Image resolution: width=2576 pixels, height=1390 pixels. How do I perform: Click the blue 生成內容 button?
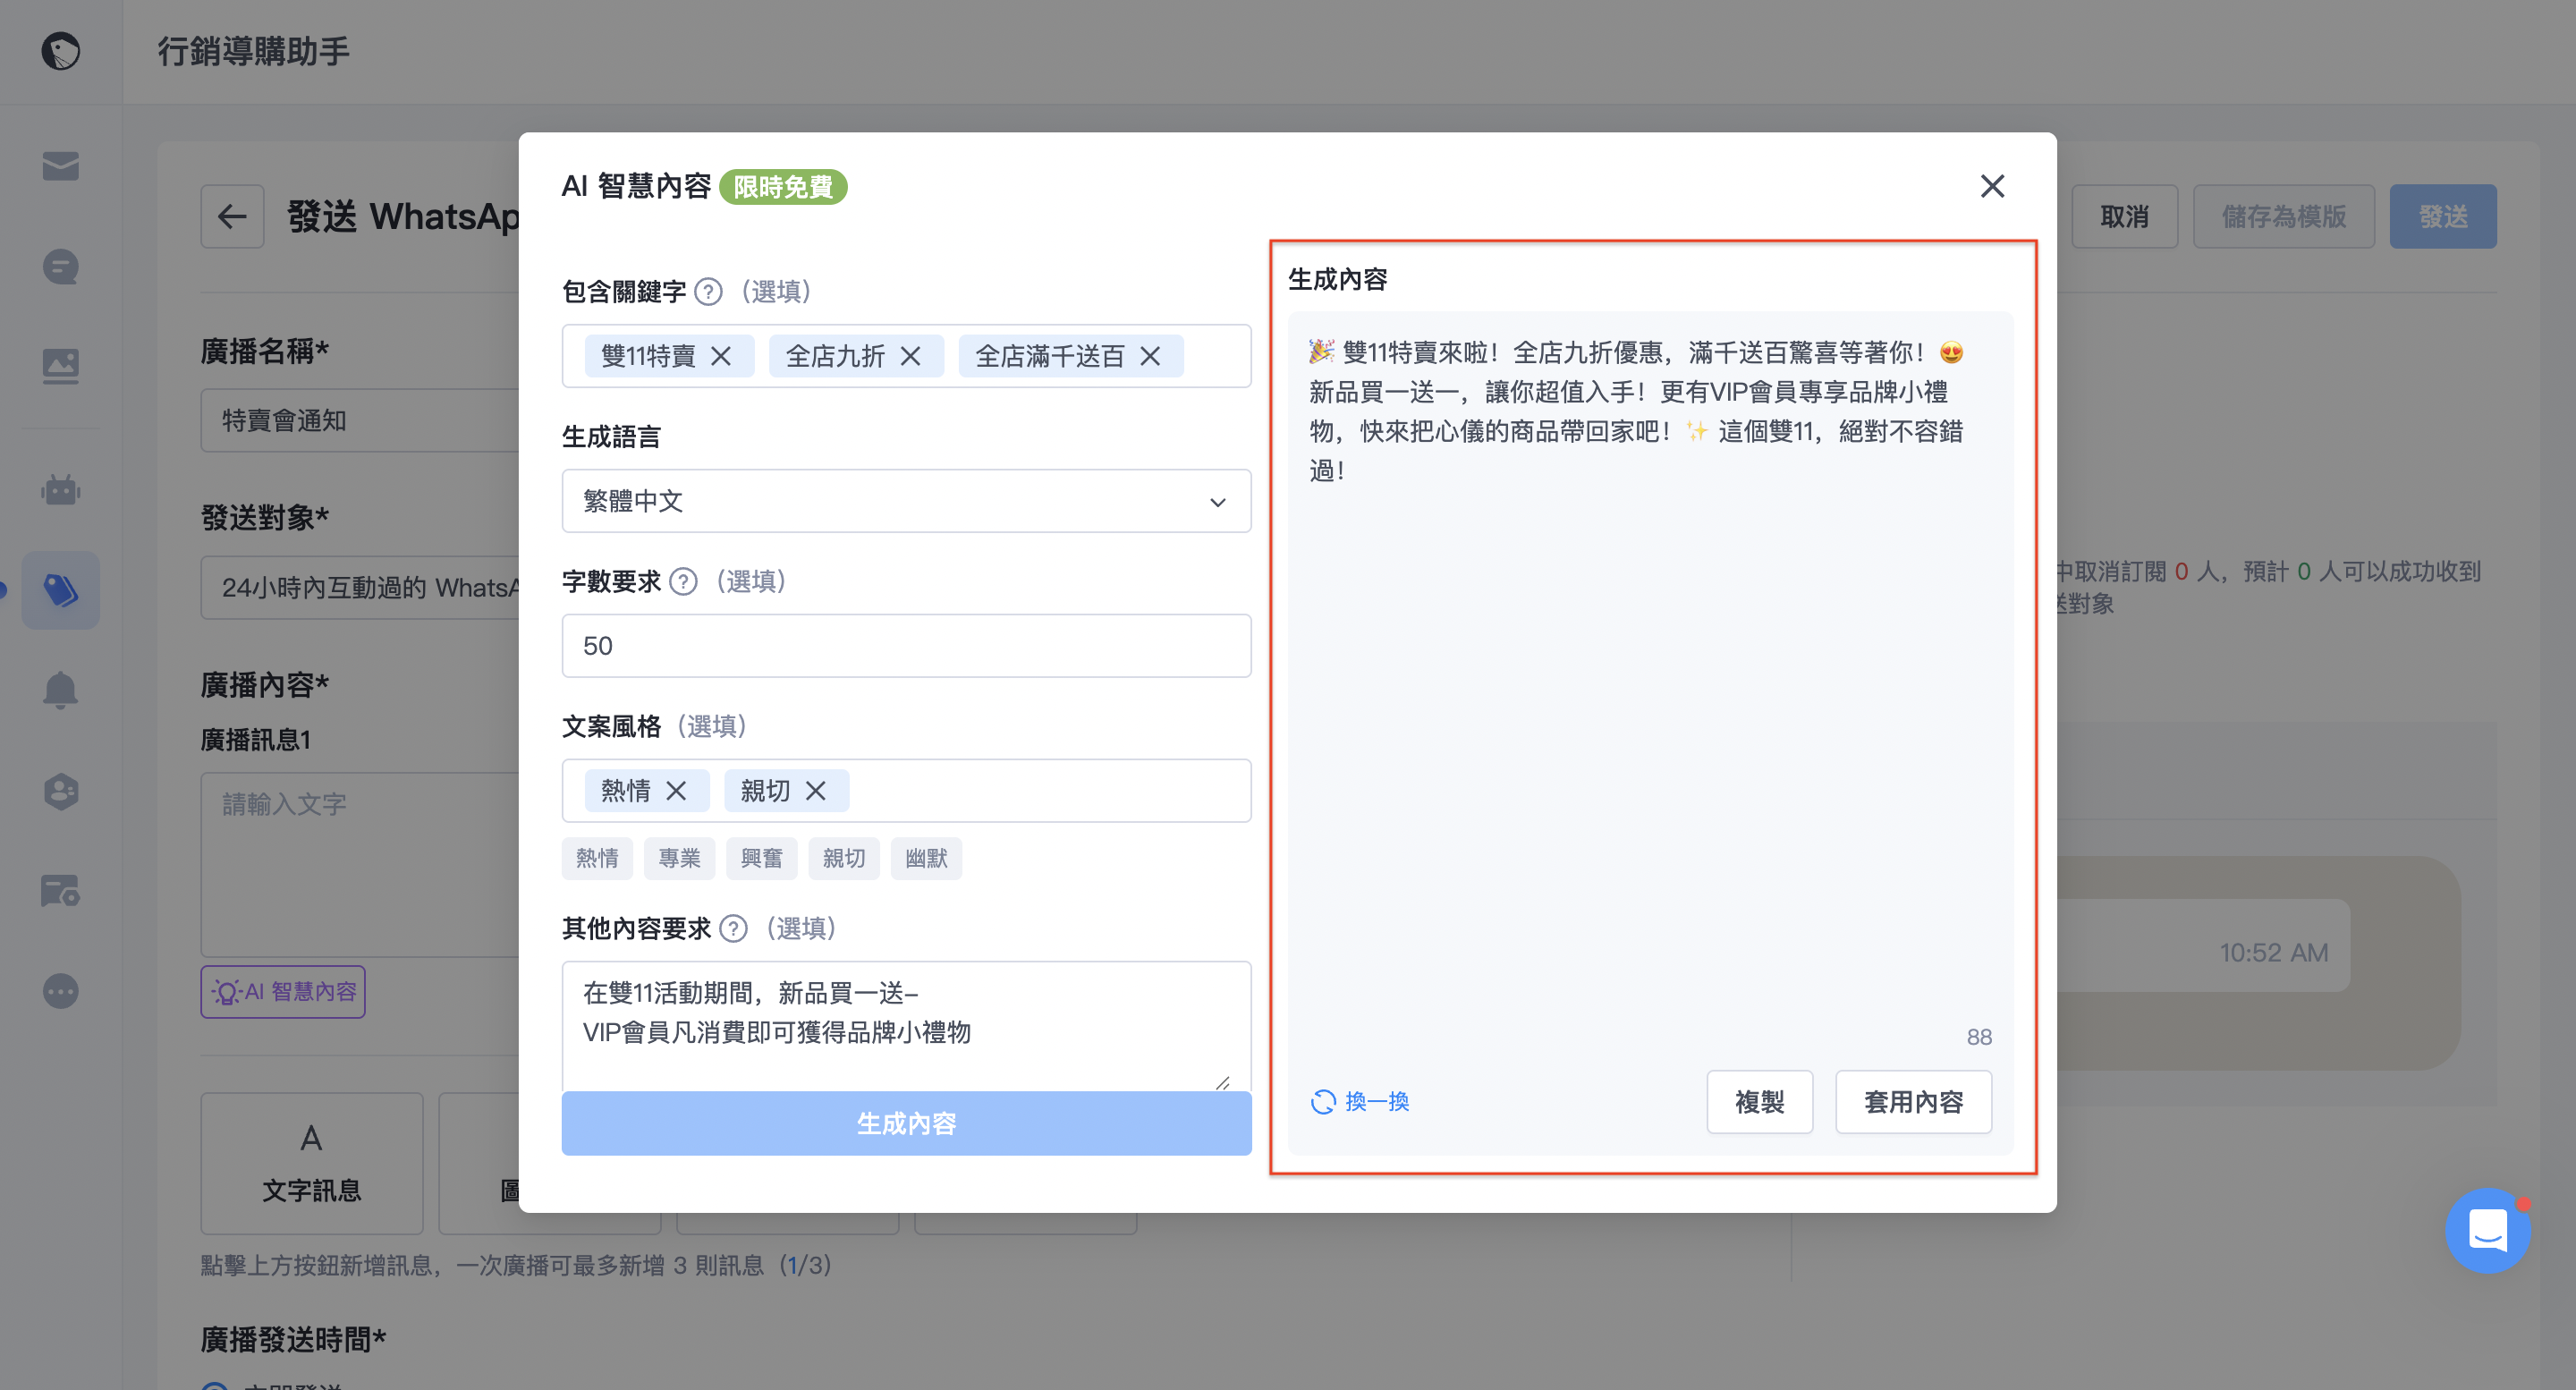(x=906, y=1124)
